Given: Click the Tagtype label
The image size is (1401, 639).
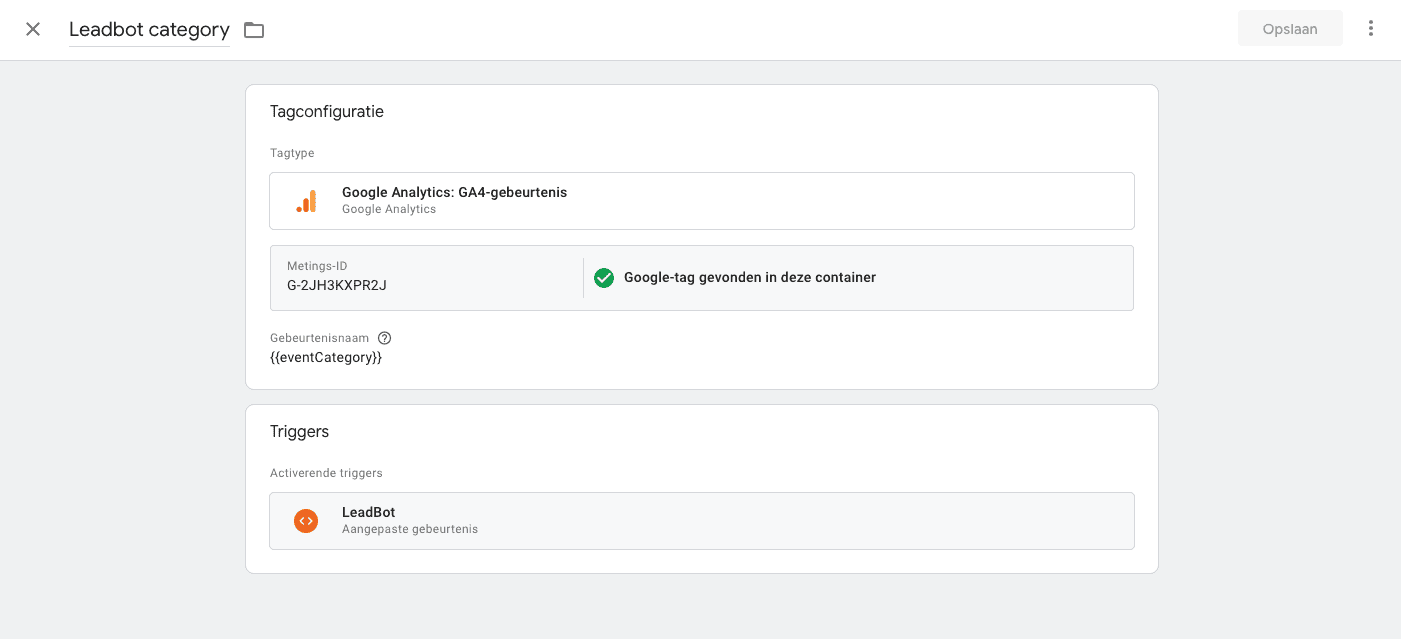Looking at the screenshot, I should click(x=292, y=153).
